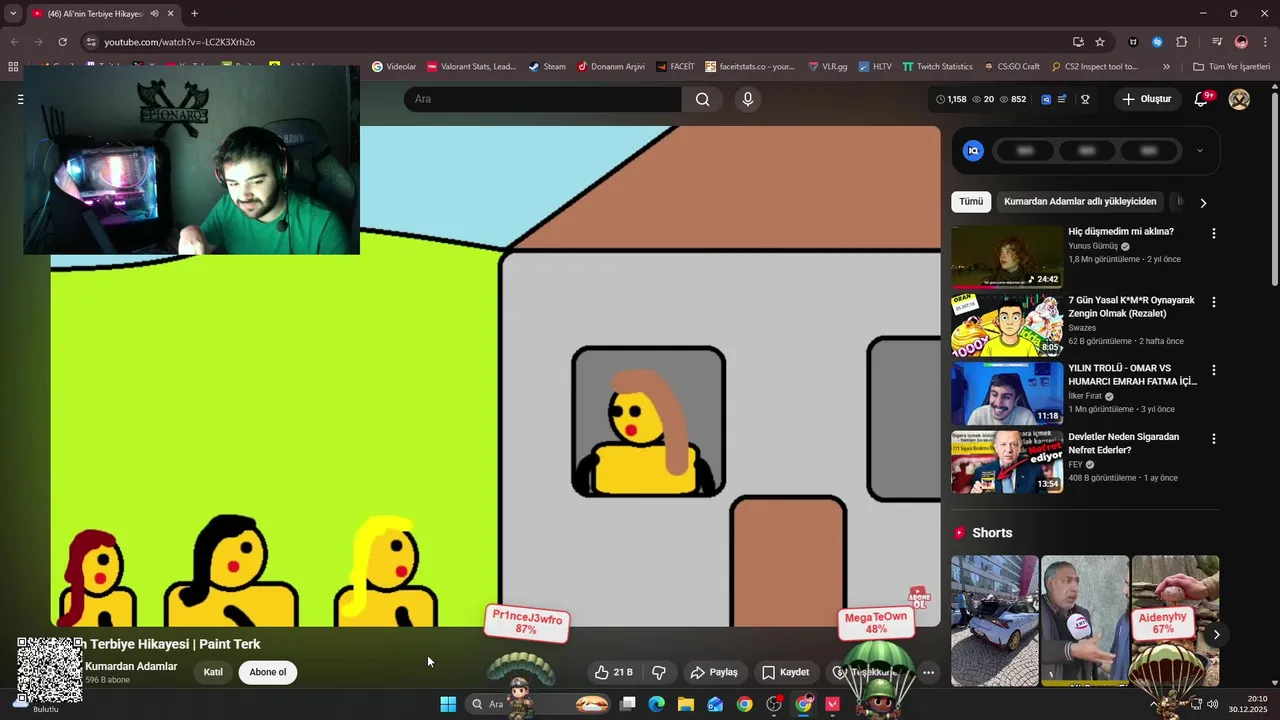Click the 'Oluştur' create button
Viewport: 1280px width, 720px height.
click(1146, 99)
